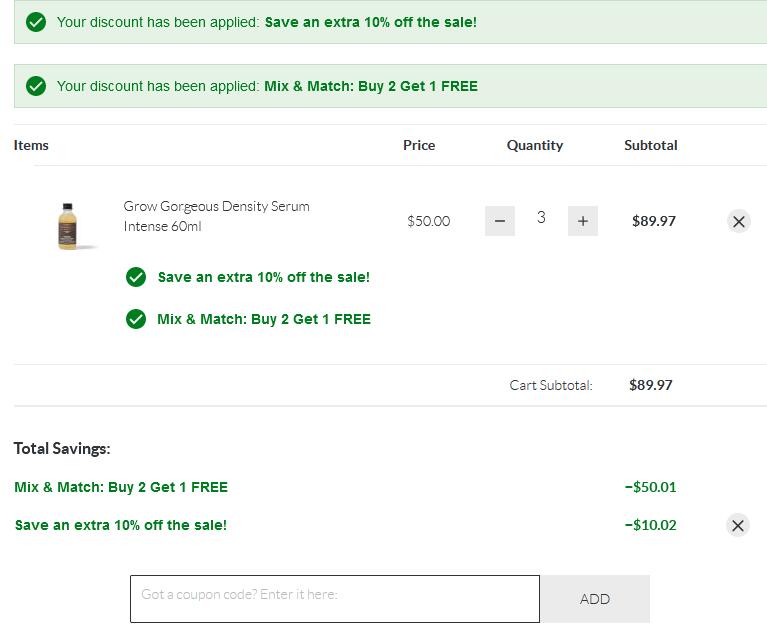Remove Density Serum item from cart

tap(738, 221)
